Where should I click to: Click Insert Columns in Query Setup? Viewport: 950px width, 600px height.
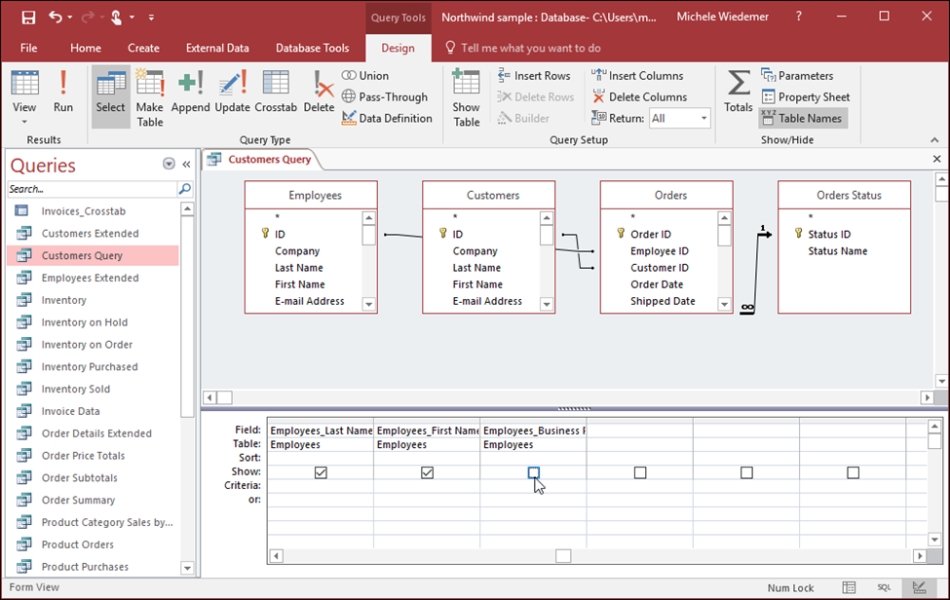[637, 76]
